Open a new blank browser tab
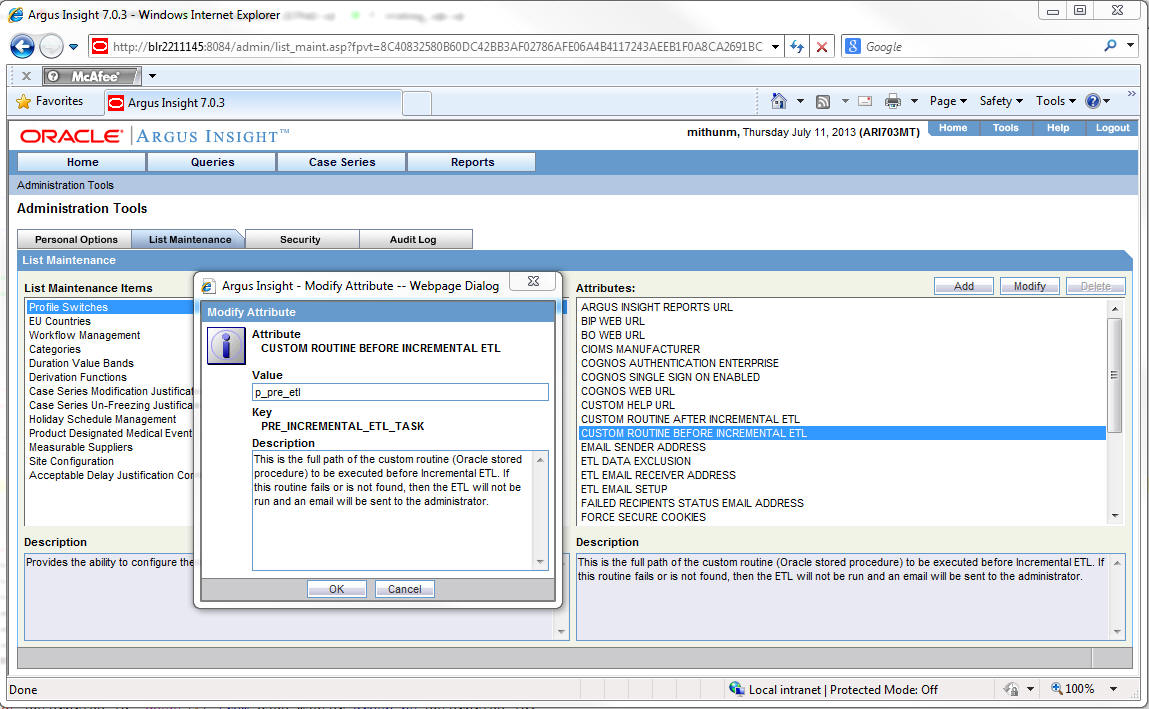1149x709 pixels. [417, 103]
